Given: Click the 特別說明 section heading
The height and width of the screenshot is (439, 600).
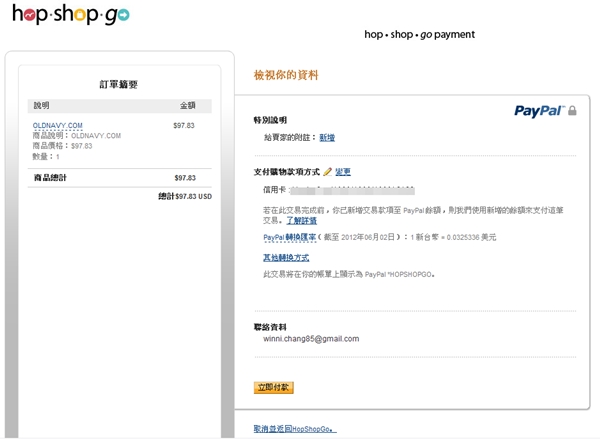Looking at the screenshot, I should coord(270,120).
